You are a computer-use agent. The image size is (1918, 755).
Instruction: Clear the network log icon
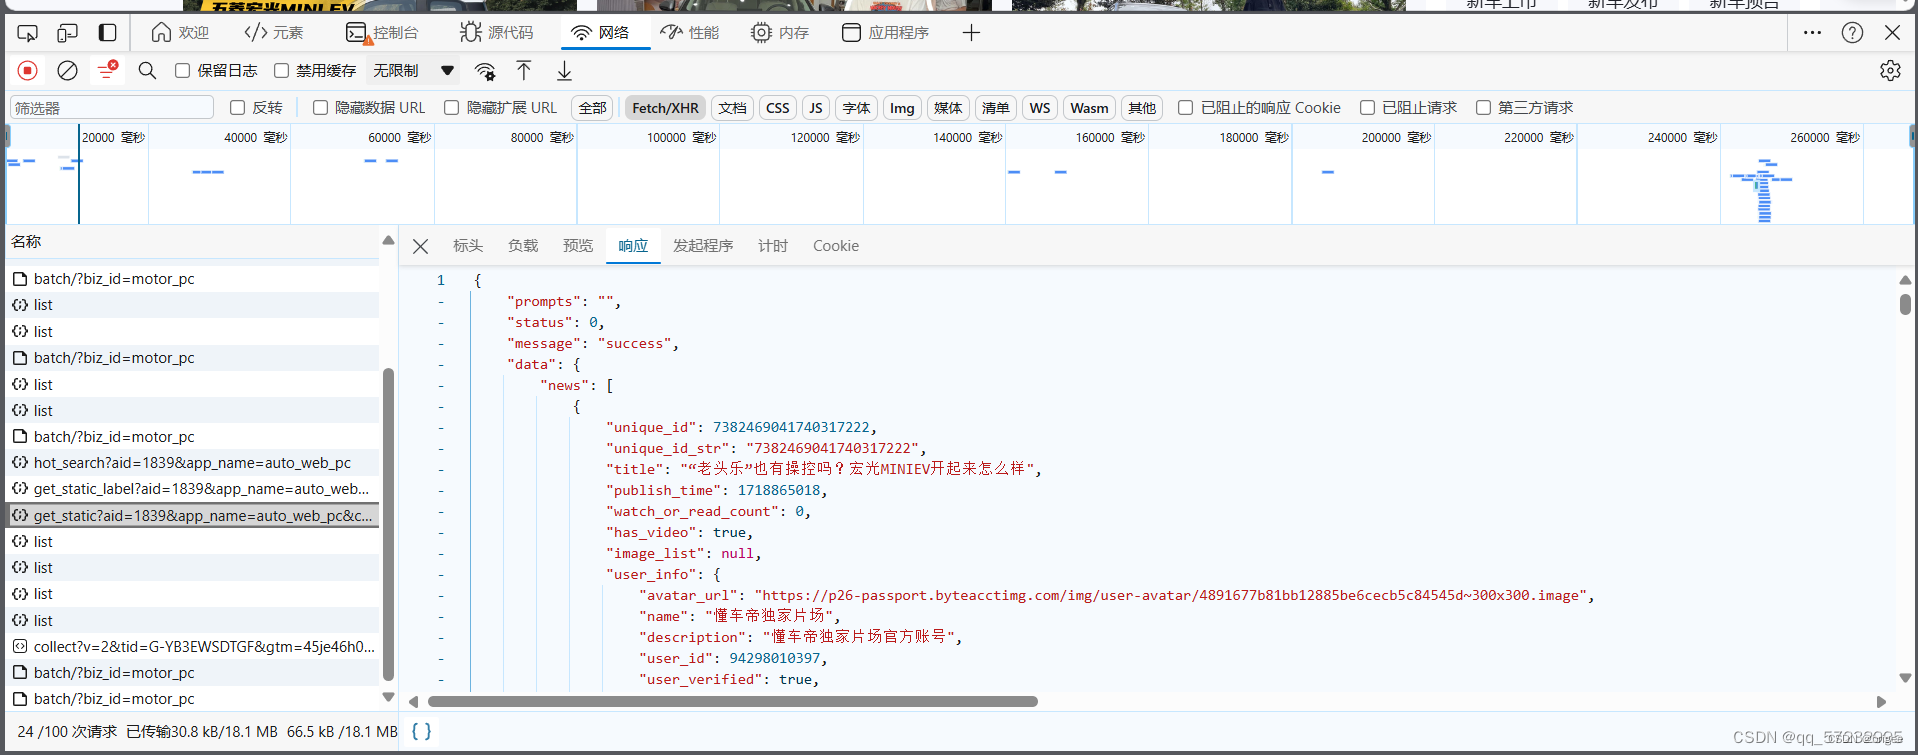(67, 70)
